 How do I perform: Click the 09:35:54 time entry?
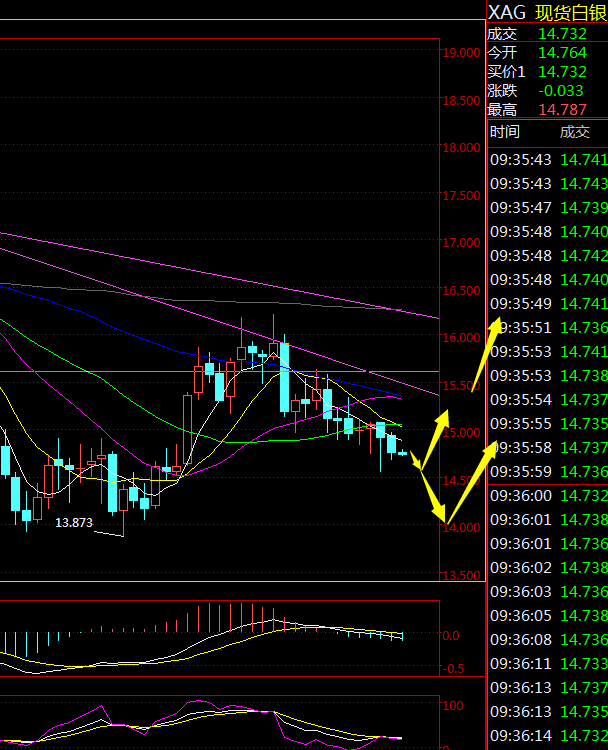(520, 400)
